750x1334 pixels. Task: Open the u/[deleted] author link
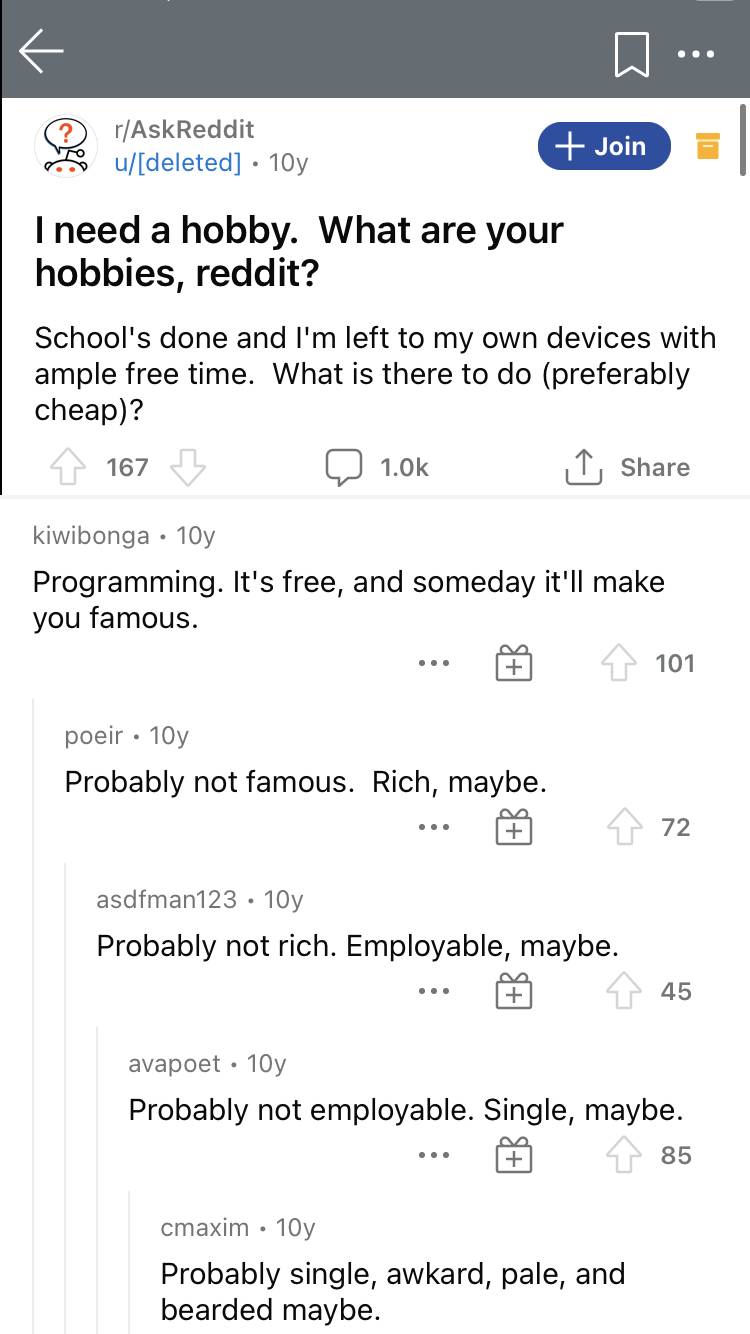pyautogui.click(x=179, y=161)
